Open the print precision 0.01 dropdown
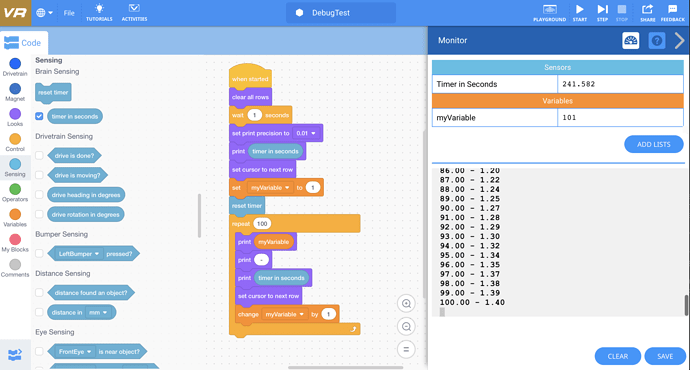 point(306,133)
